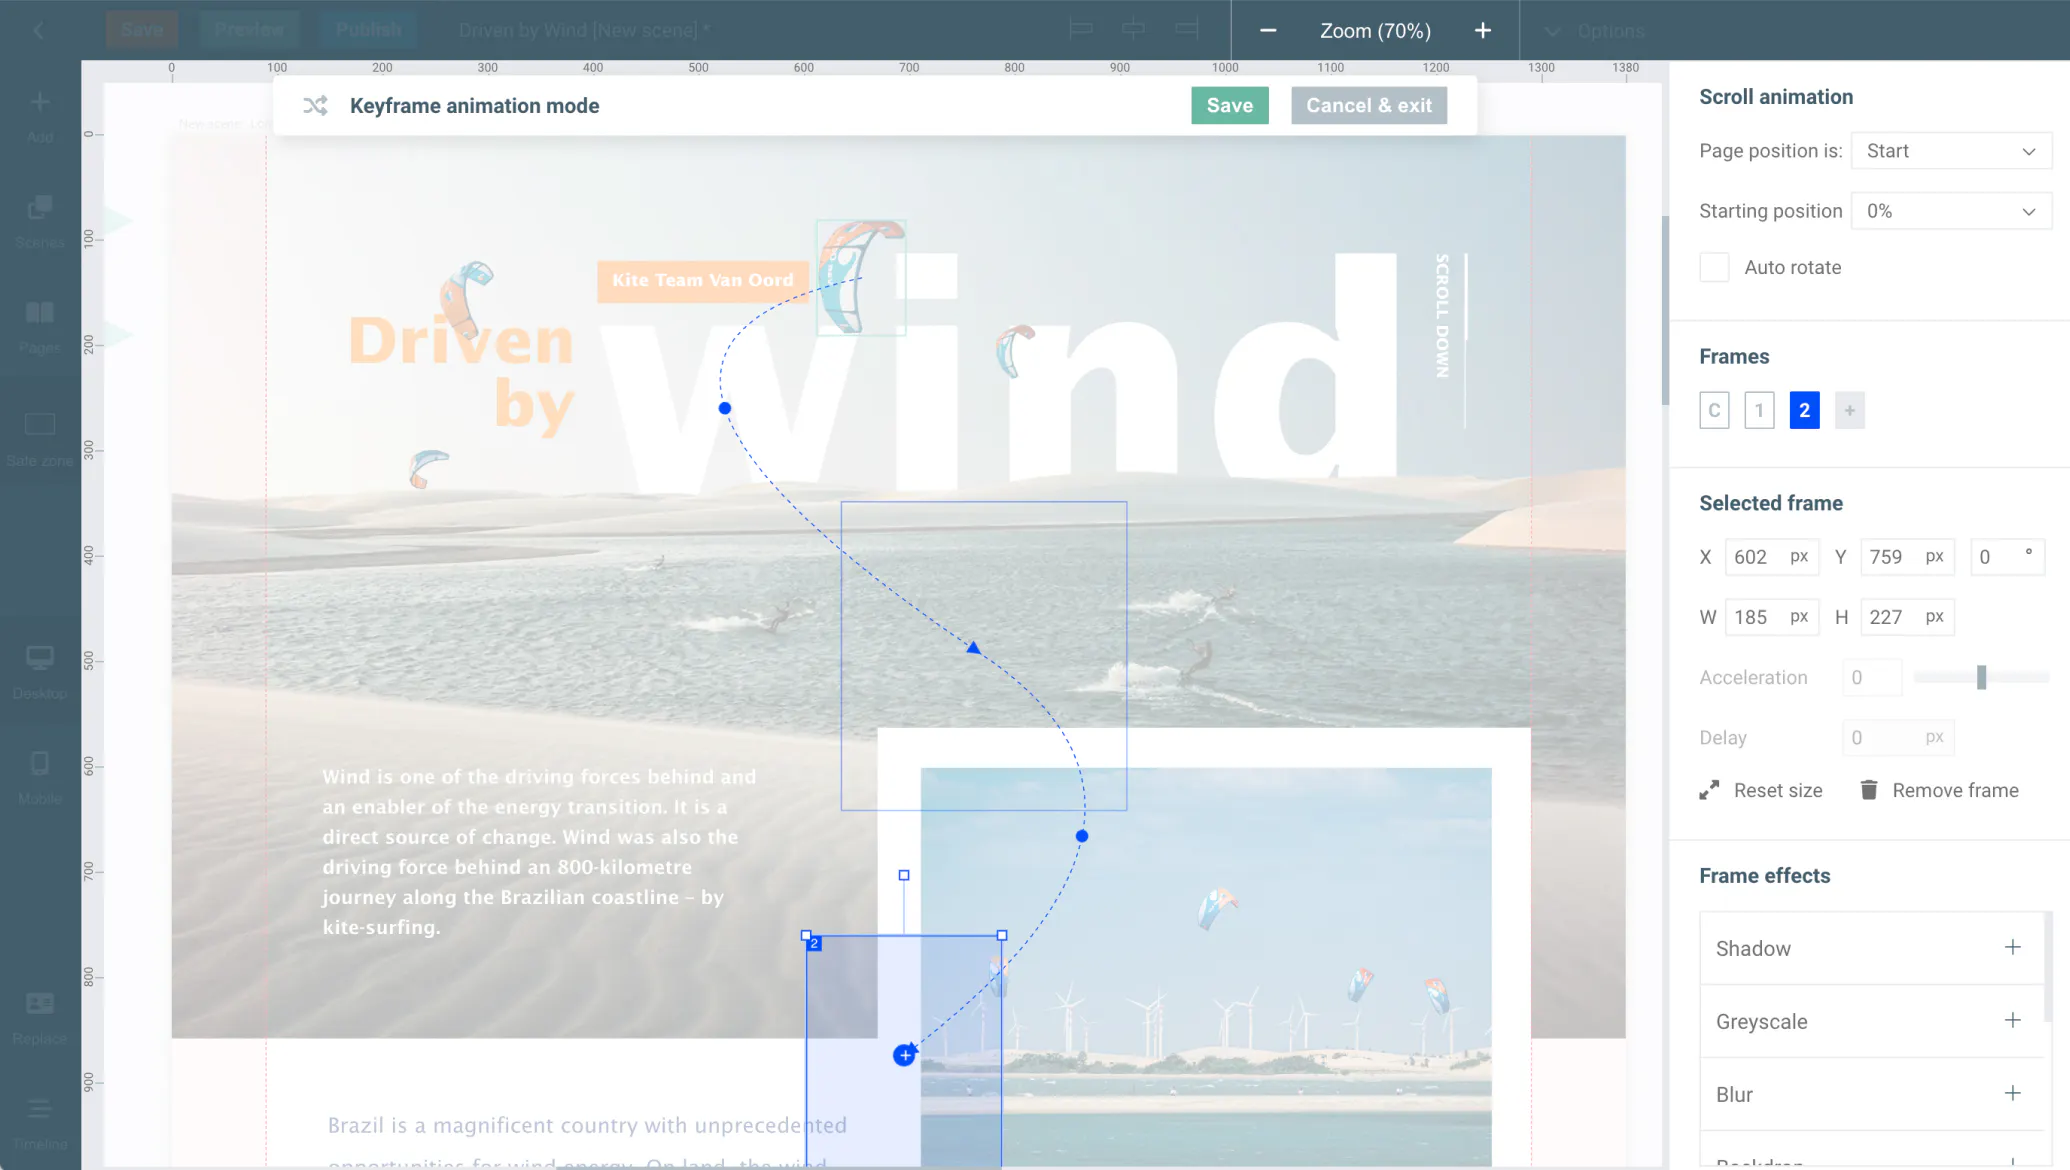Click the Preview button

[x=249, y=30]
